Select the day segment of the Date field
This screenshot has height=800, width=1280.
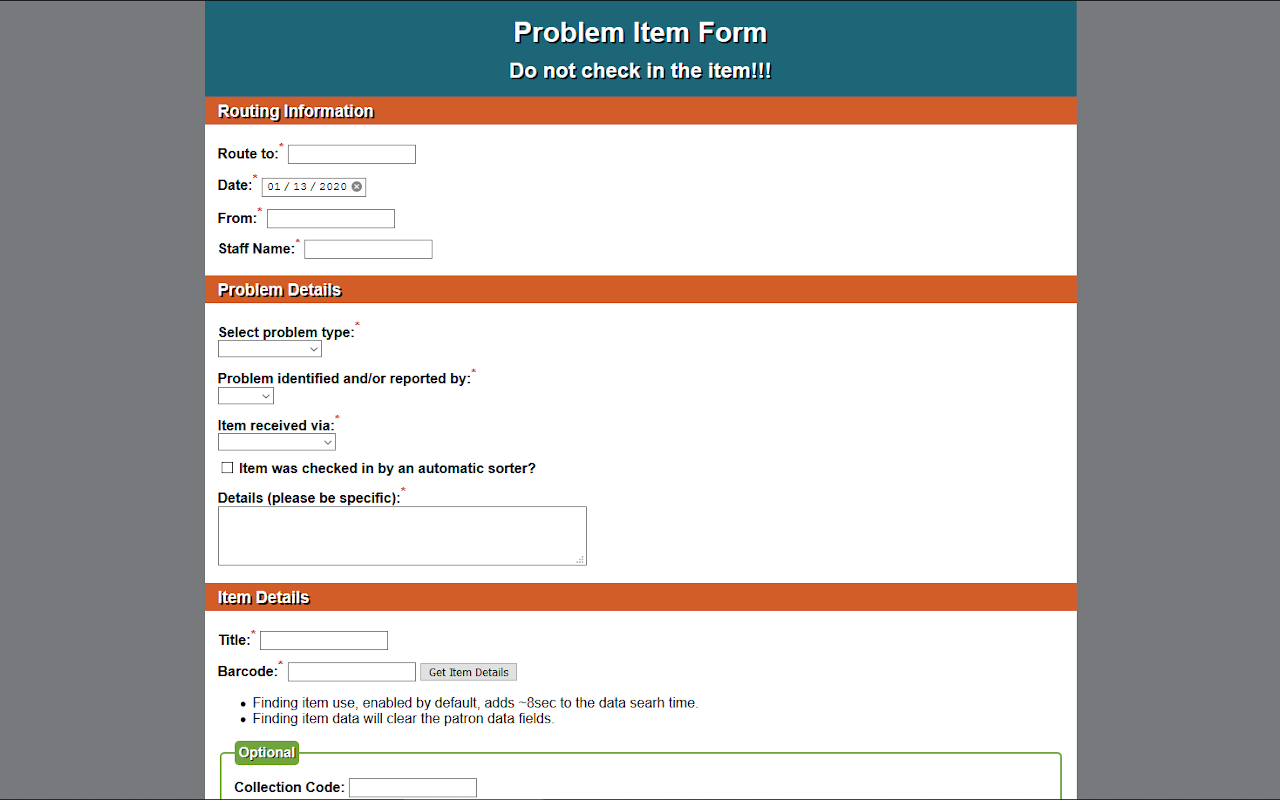[300, 187]
